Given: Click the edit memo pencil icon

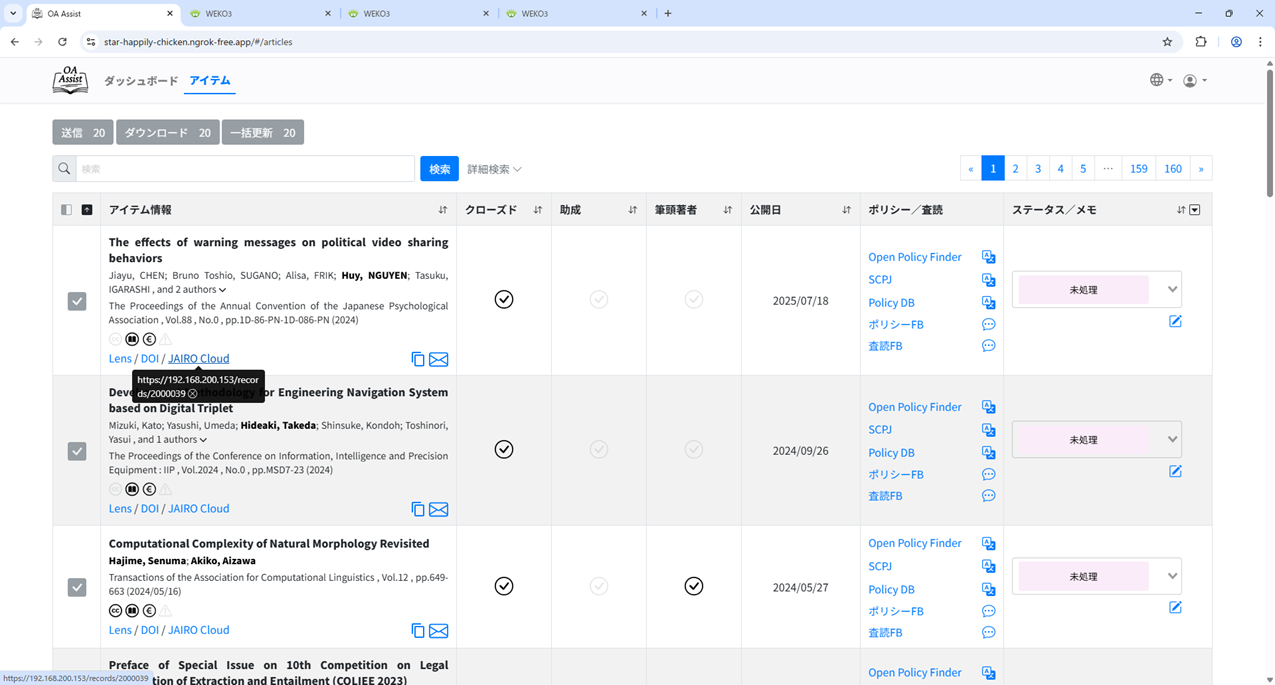Looking at the screenshot, I should [x=1175, y=321].
